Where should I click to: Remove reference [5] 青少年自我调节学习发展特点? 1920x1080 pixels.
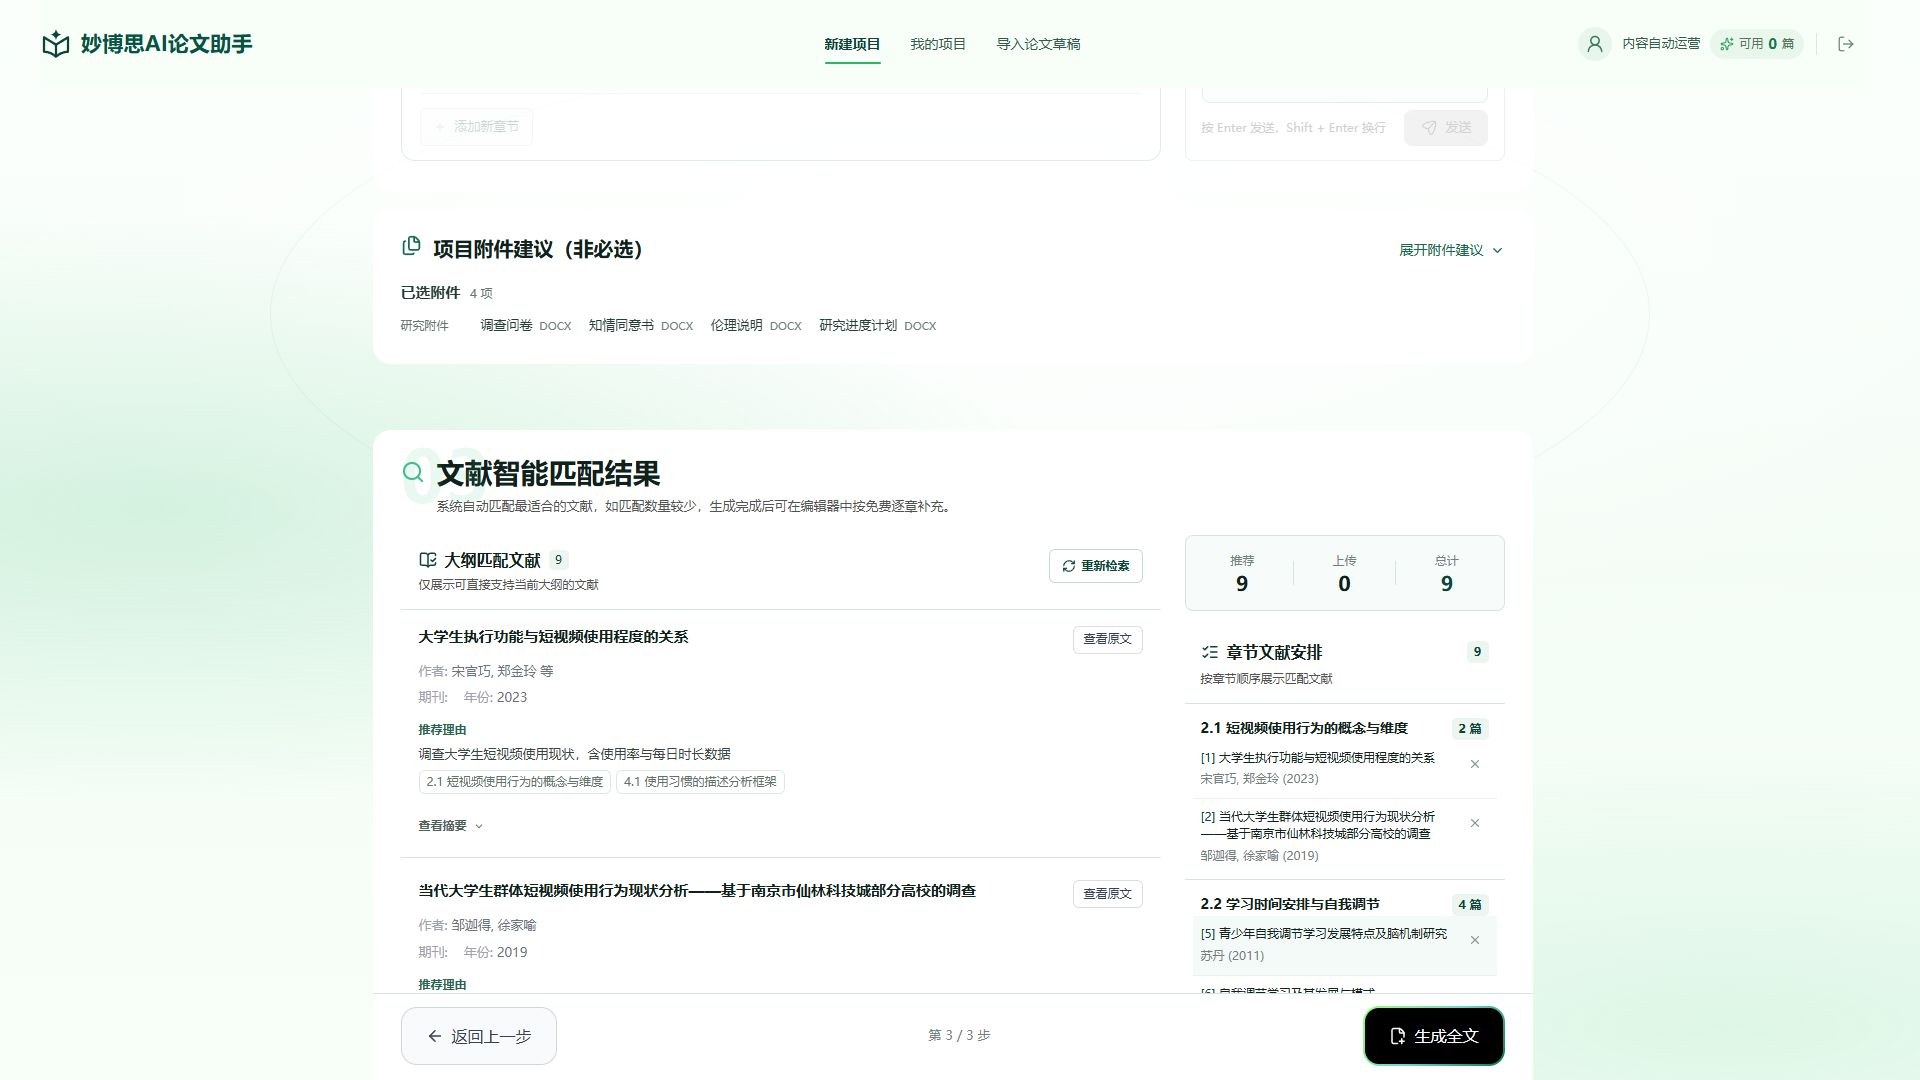tap(1475, 940)
